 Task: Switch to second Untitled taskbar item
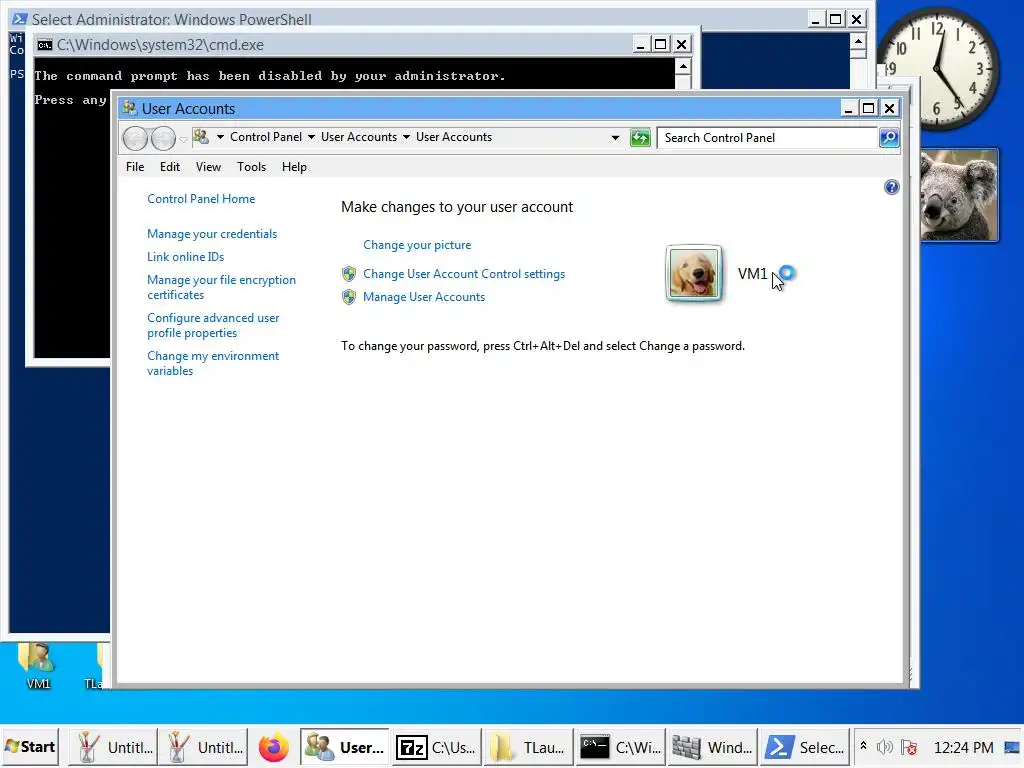pyautogui.click(x=203, y=747)
